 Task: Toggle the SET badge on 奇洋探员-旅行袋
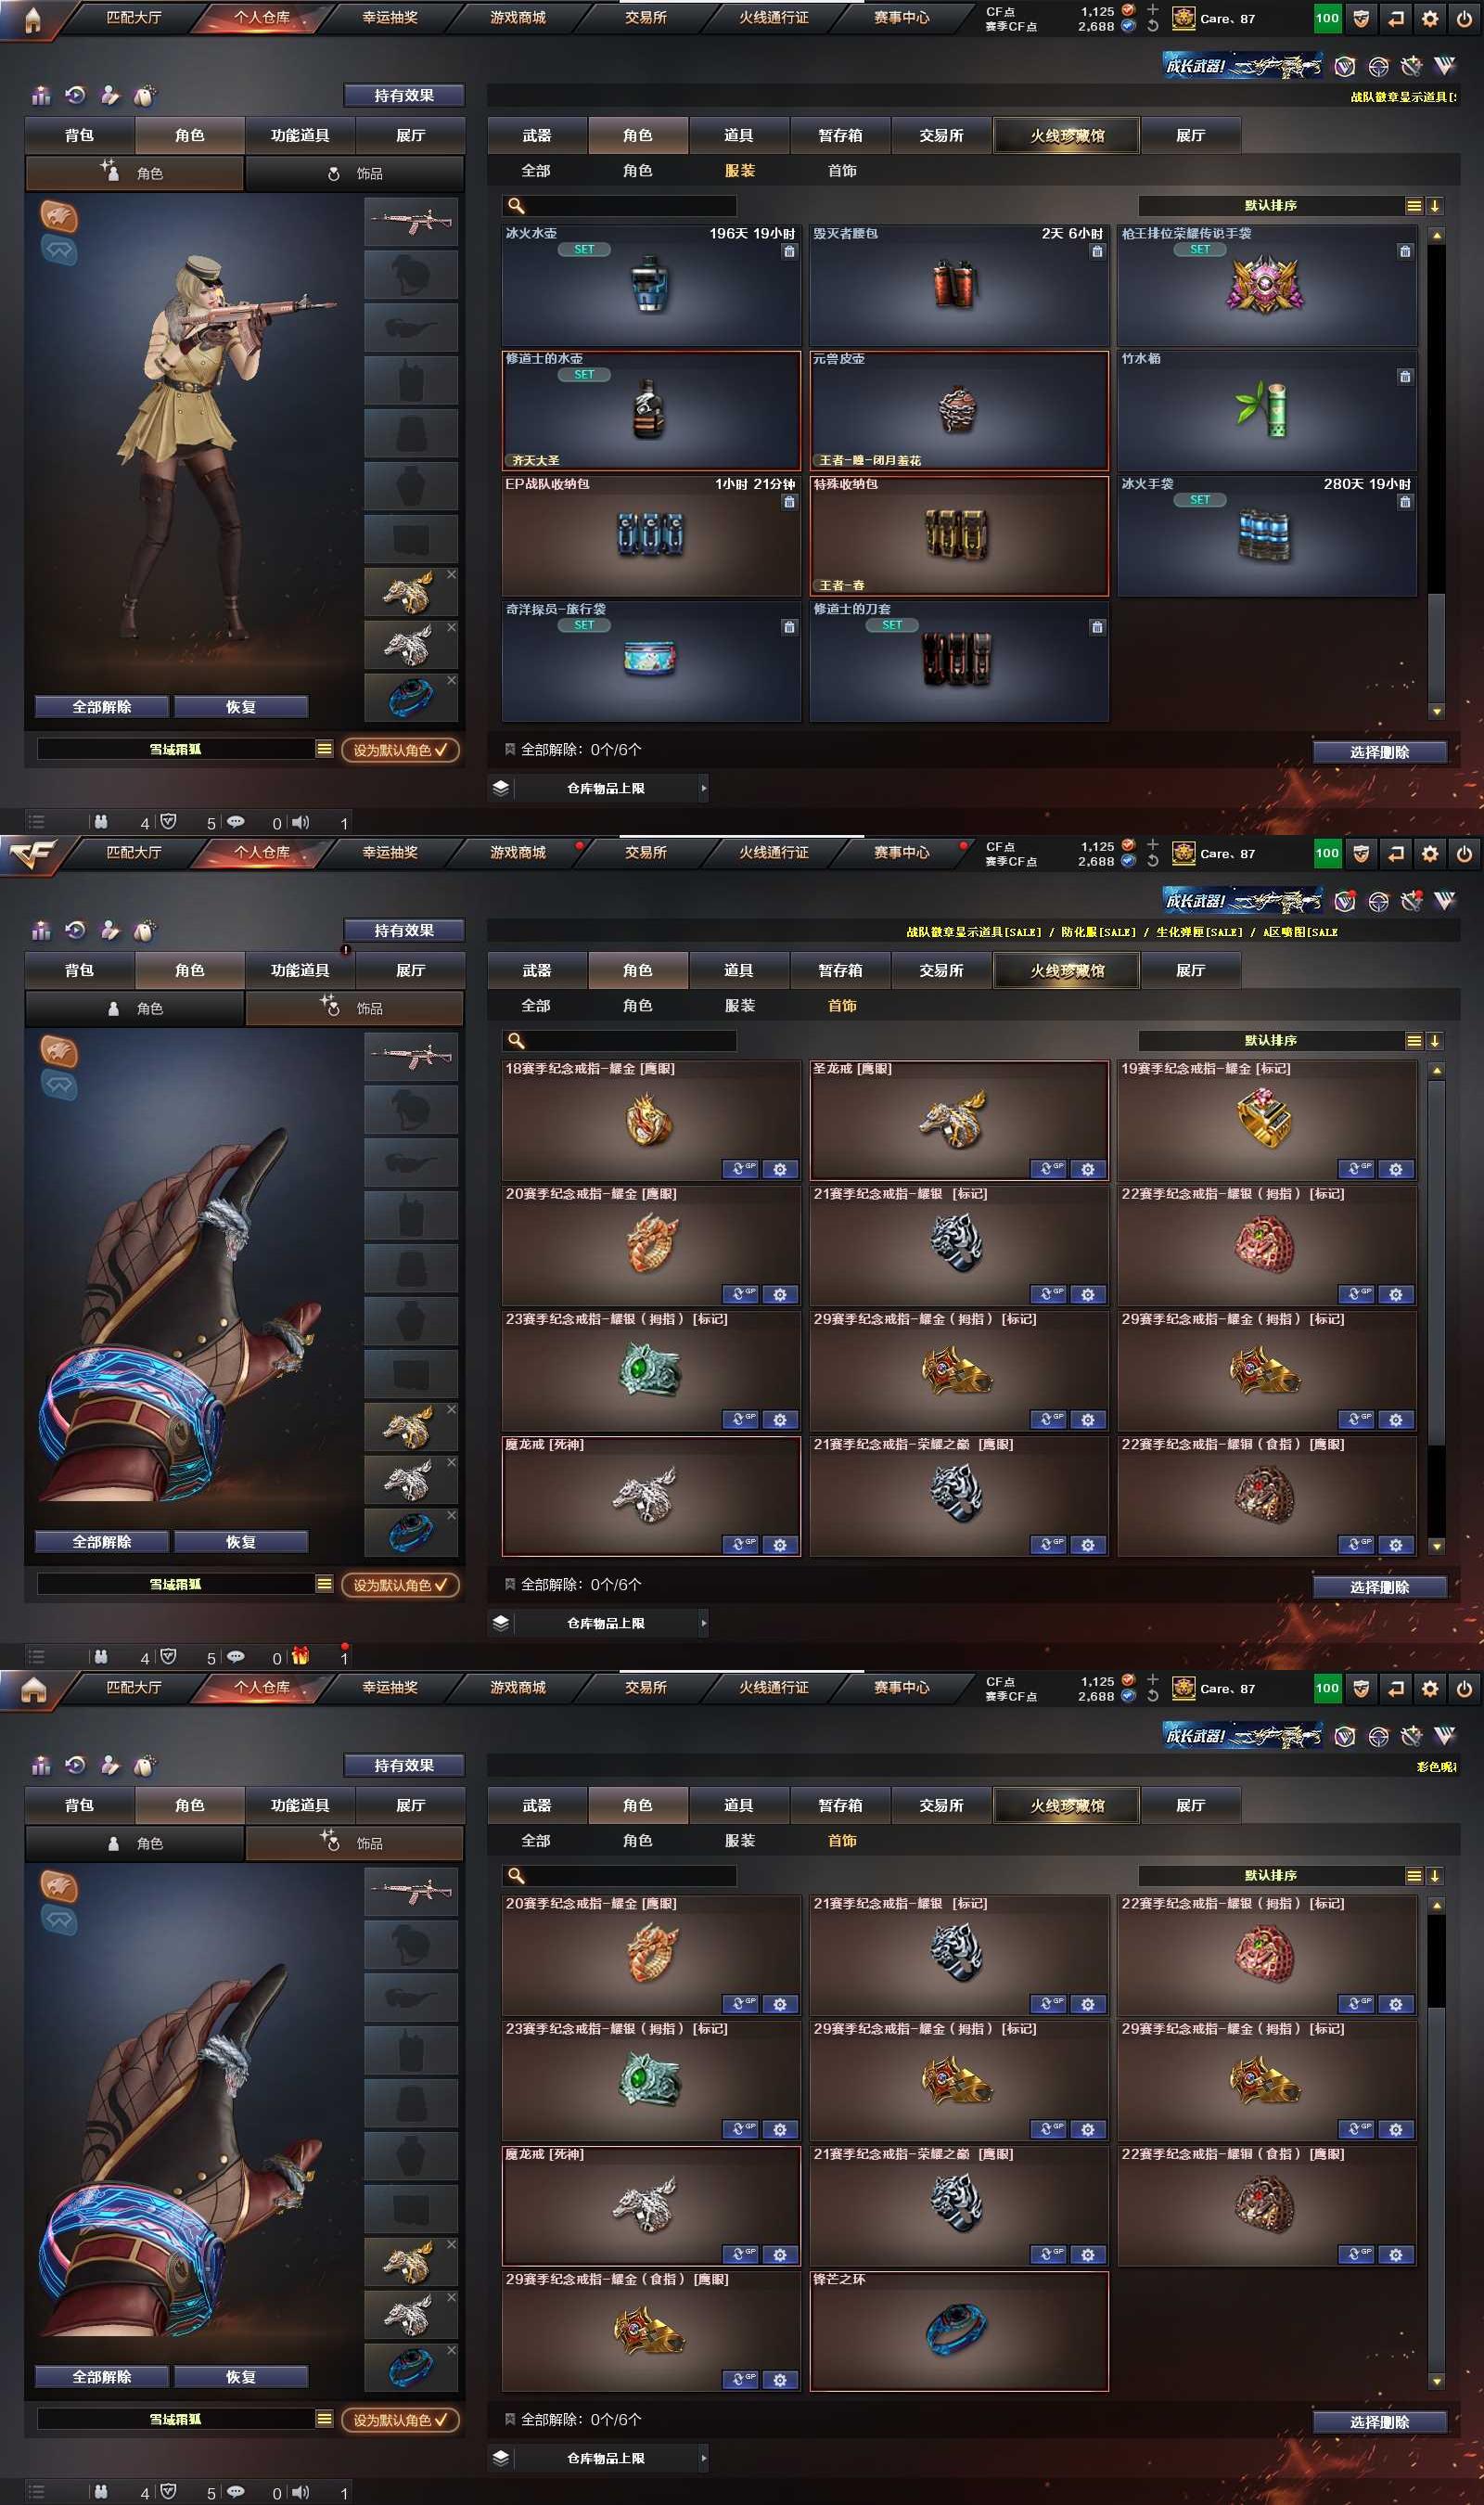coord(584,624)
